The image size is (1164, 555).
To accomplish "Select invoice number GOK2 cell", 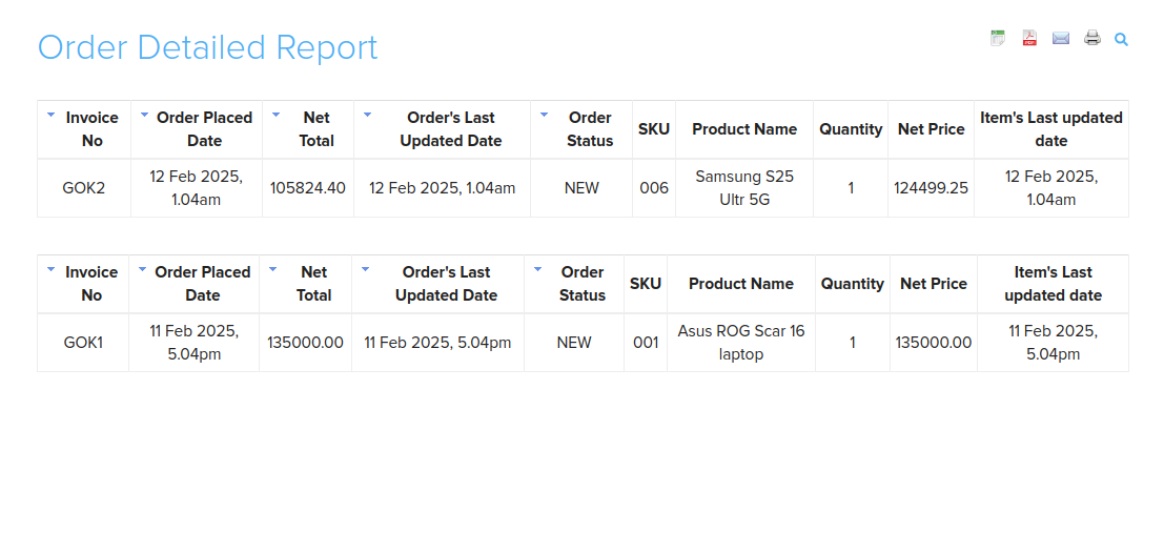I will coord(84,188).
